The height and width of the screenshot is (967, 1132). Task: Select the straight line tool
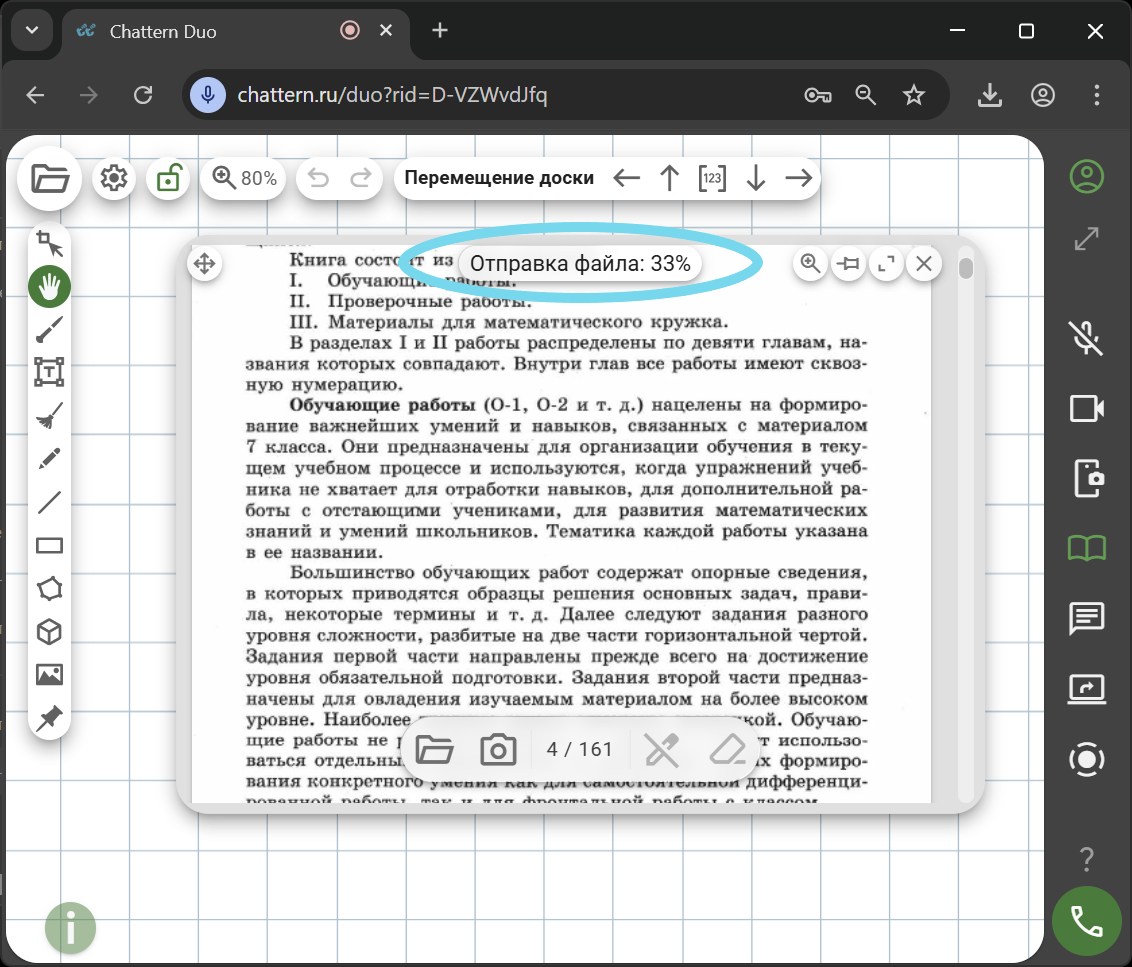click(49, 502)
